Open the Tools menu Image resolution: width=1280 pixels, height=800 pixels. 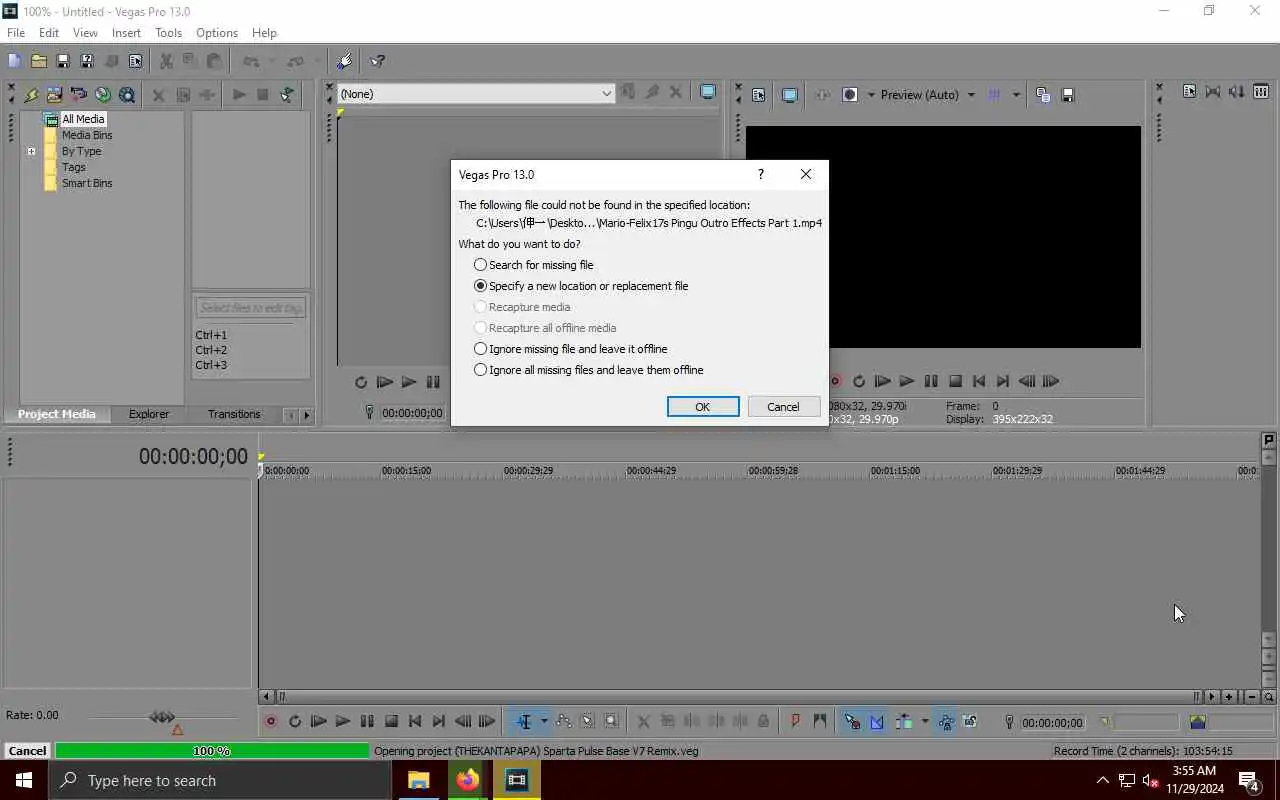tap(168, 33)
